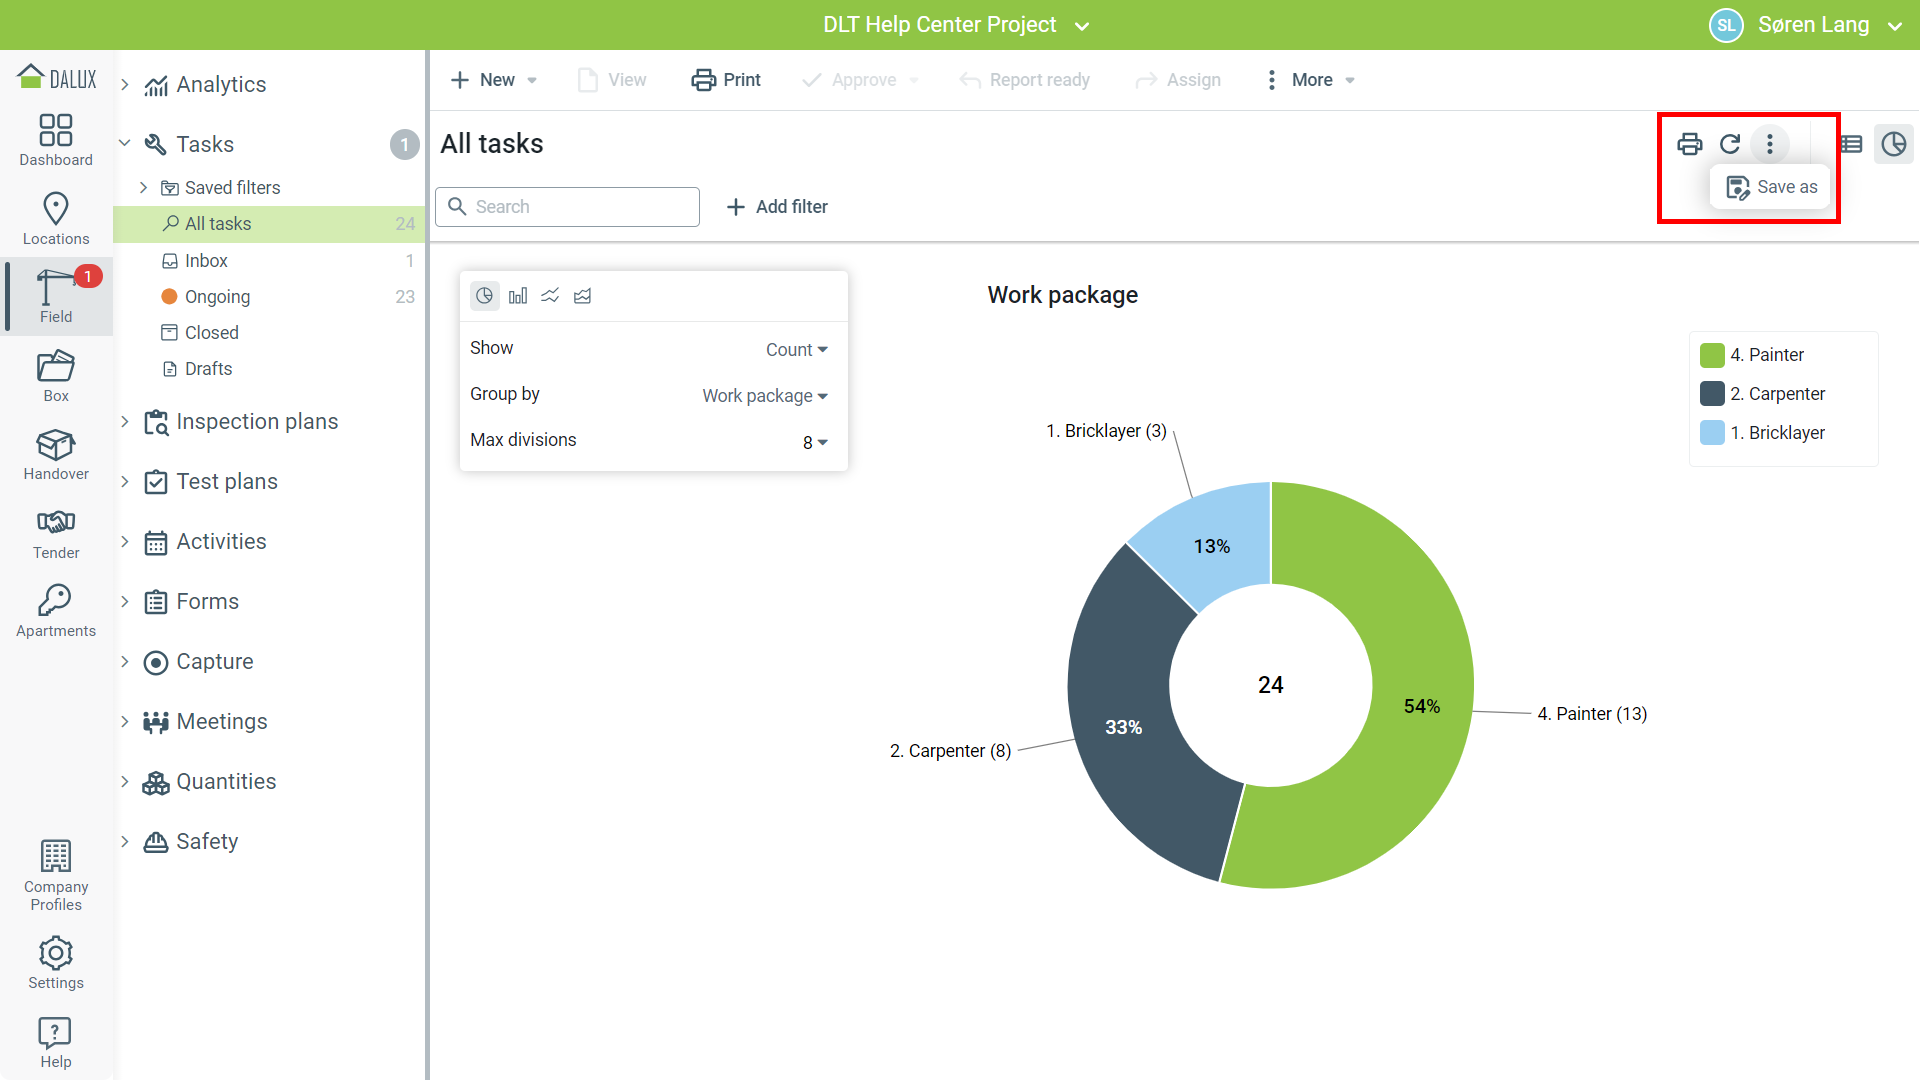
Task: Switch to list view toggle
Action: pos(1852,144)
